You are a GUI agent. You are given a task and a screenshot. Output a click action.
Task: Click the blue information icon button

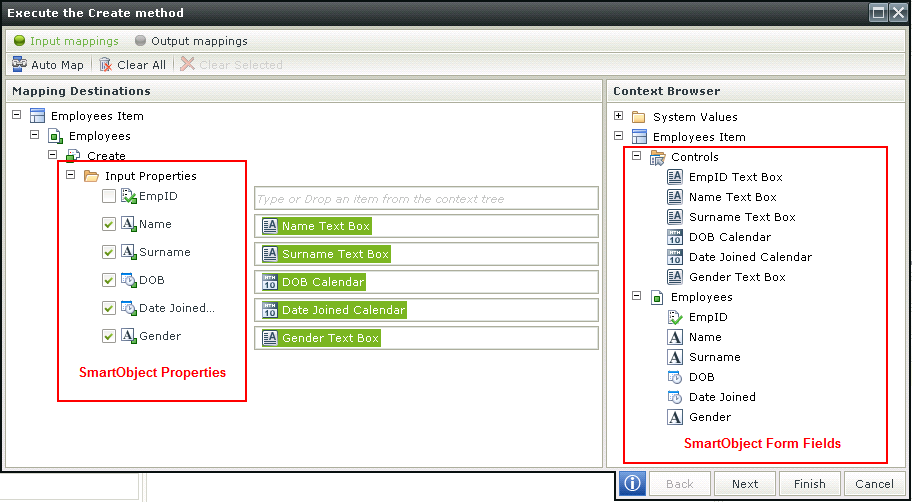[x=632, y=483]
